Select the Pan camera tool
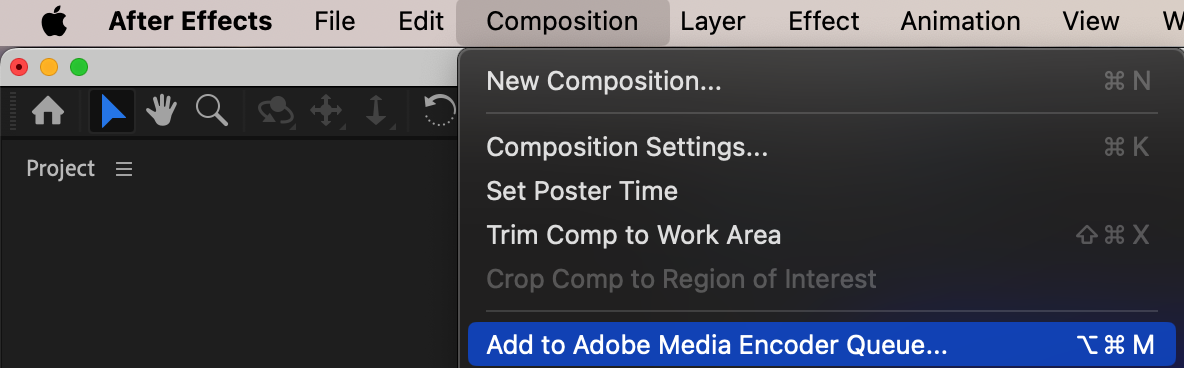This screenshot has height=368, width=1184. [326, 112]
